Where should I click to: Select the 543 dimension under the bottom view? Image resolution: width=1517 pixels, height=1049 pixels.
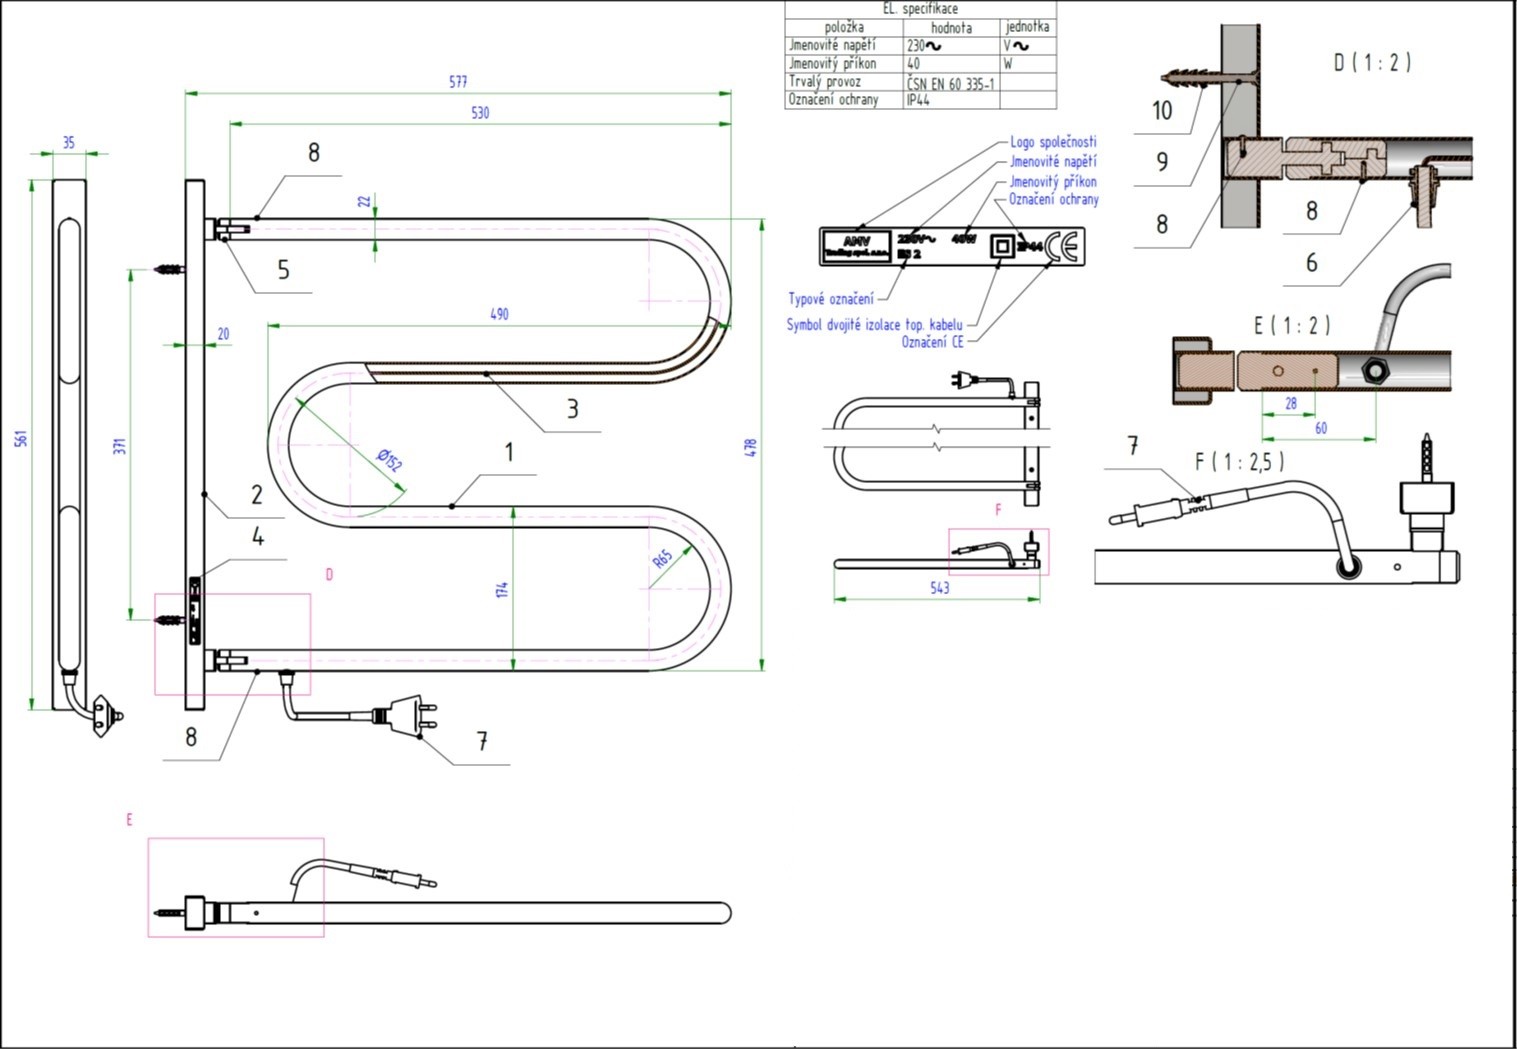point(939,588)
